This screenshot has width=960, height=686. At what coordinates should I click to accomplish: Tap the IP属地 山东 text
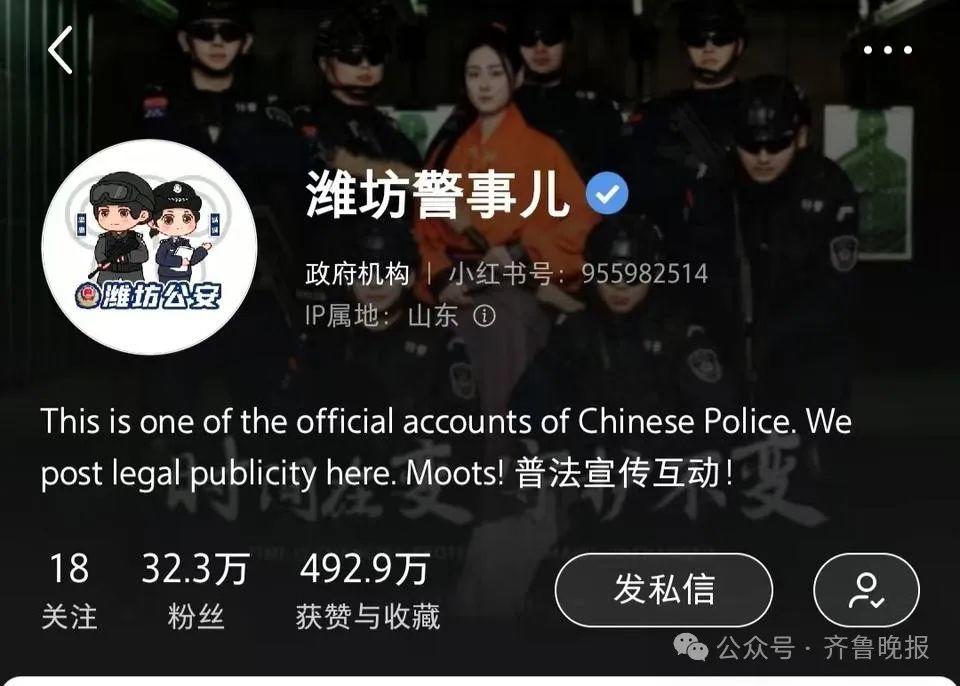coord(381,316)
